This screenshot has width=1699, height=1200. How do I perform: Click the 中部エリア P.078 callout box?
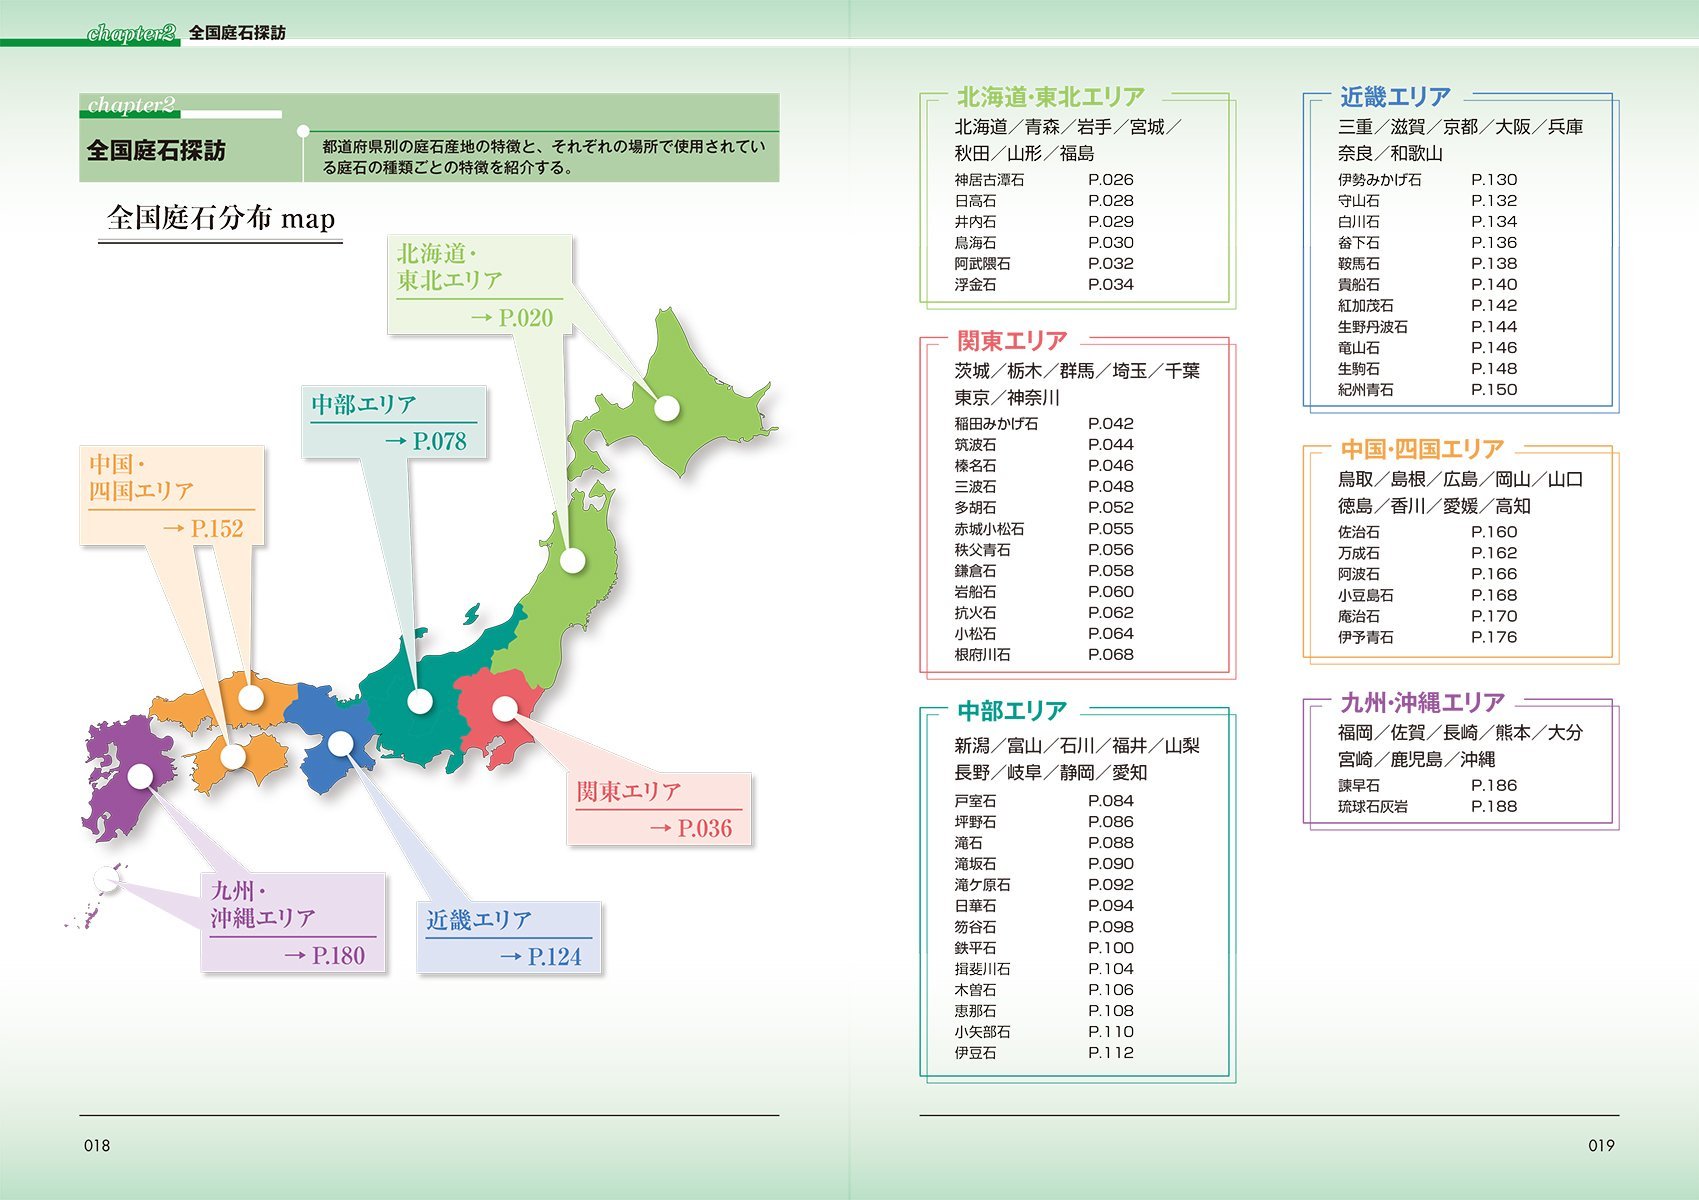tap(394, 422)
